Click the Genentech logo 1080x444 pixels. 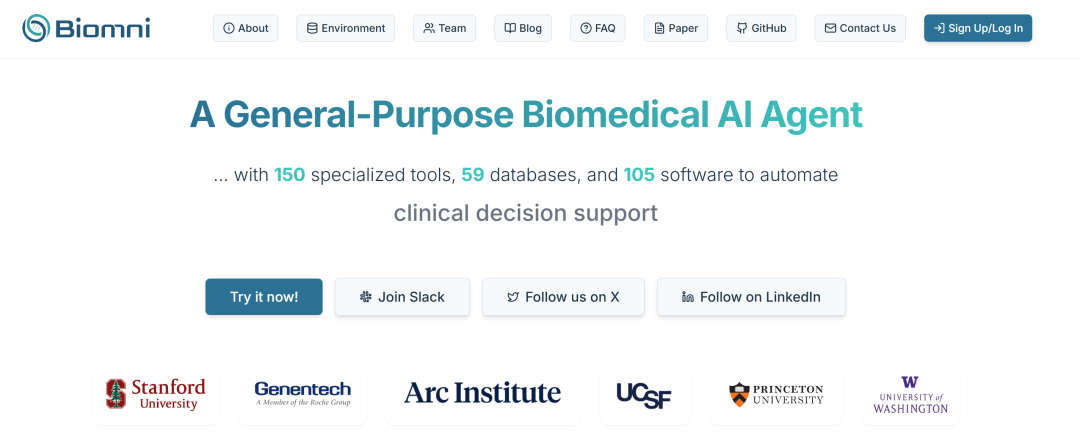click(302, 394)
